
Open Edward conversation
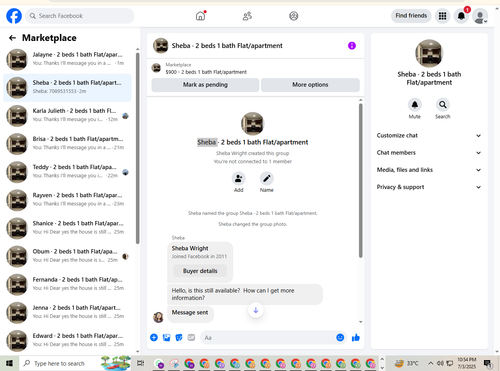(x=67, y=340)
